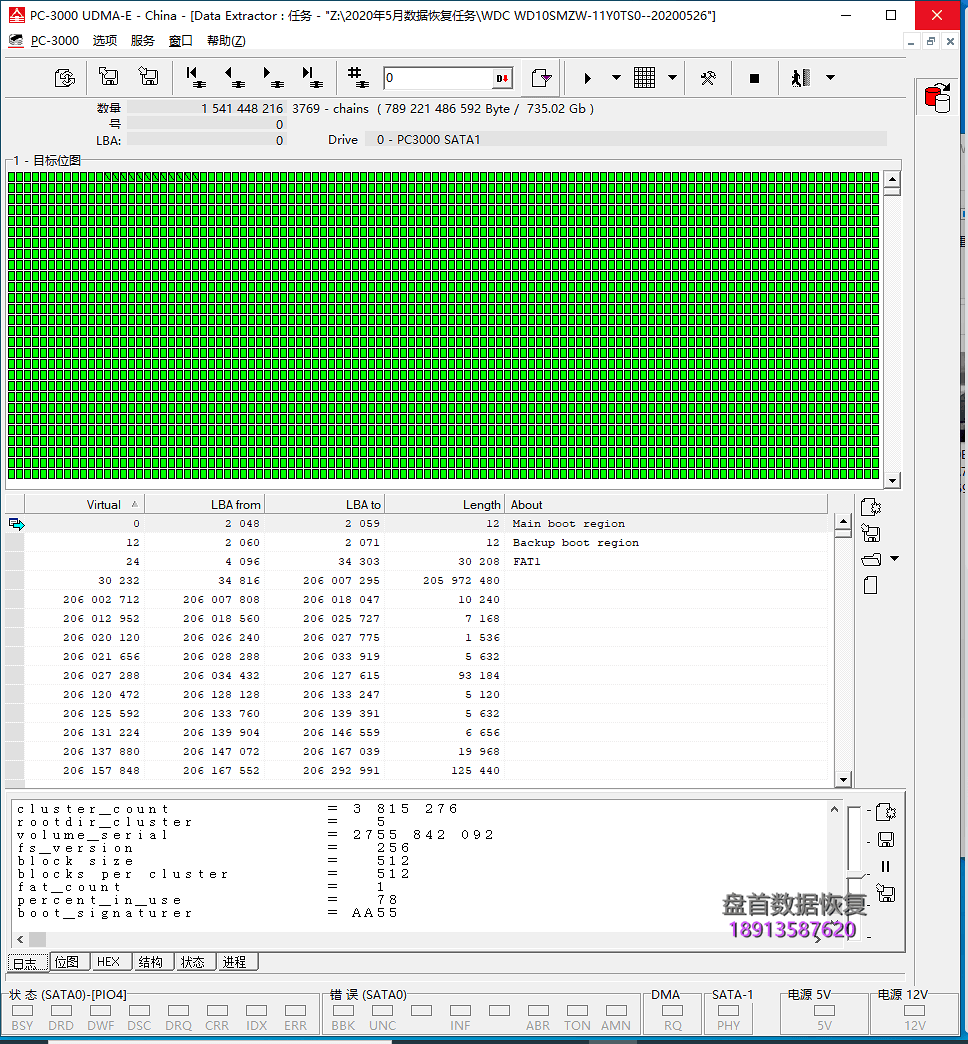Restore the inner Data Extractor window
Image resolution: width=968 pixels, height=1044 pixels.
click(x=931, y=41)
